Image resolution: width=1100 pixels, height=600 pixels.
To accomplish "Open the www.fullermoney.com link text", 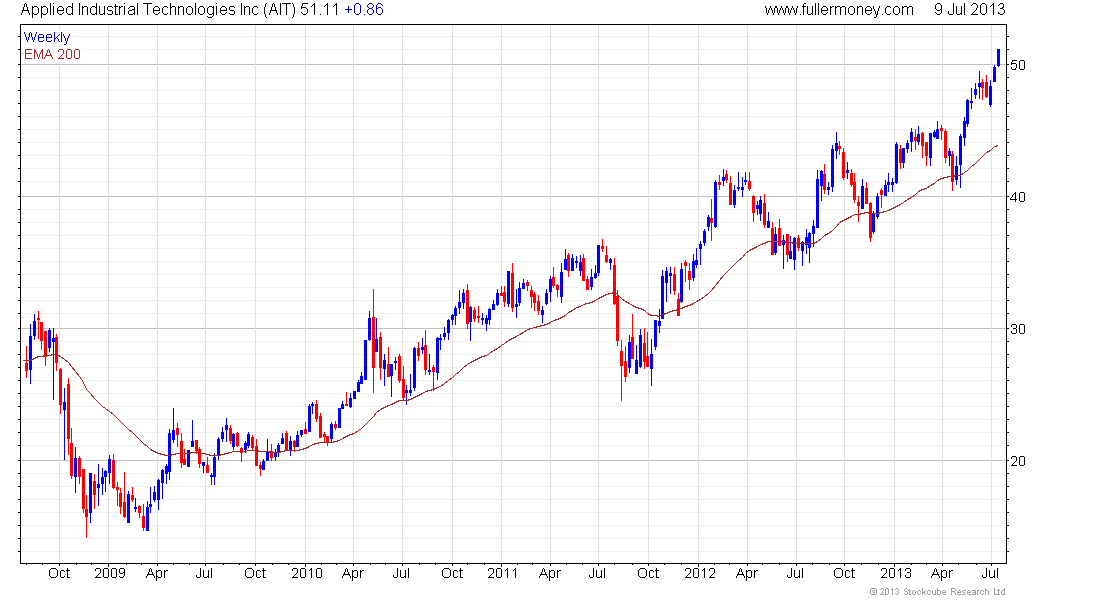I will click(838, 10).
